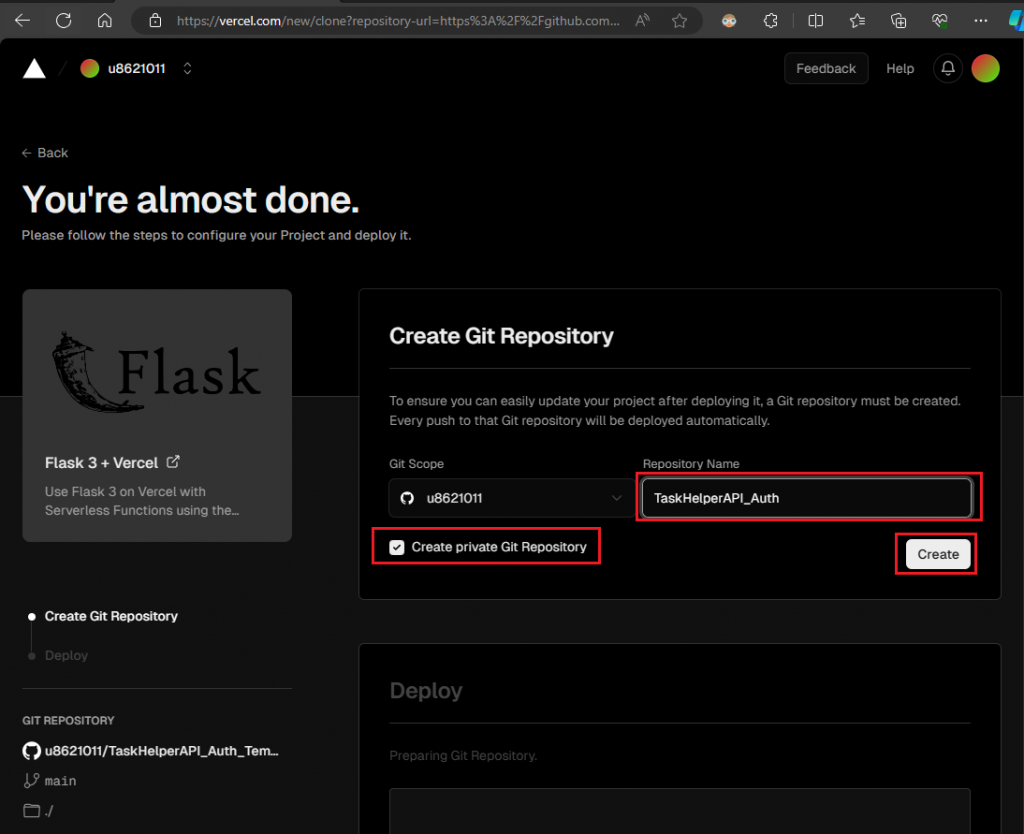Add page to favorites star icon
The height and width of the screenshot is (834, 1024).
point(679,21)
